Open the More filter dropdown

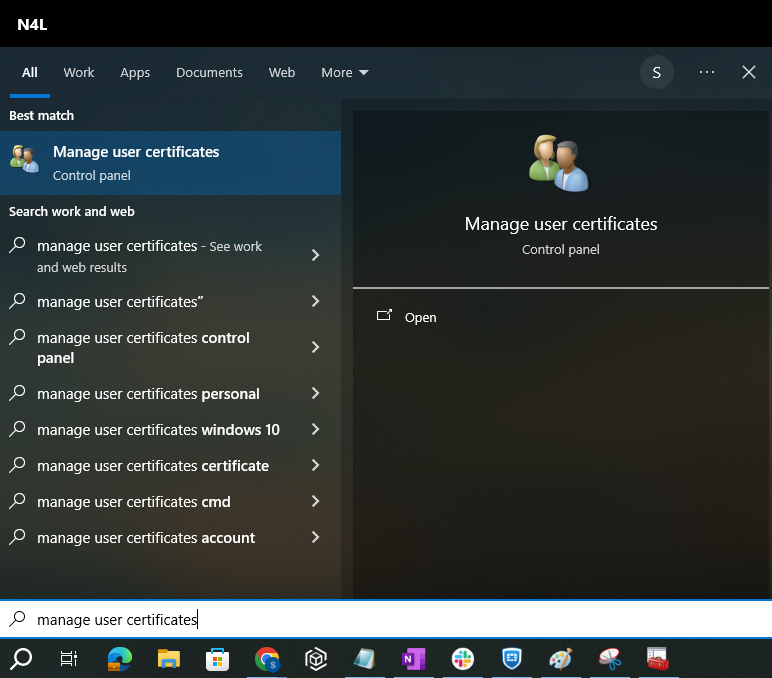point(344,72)
